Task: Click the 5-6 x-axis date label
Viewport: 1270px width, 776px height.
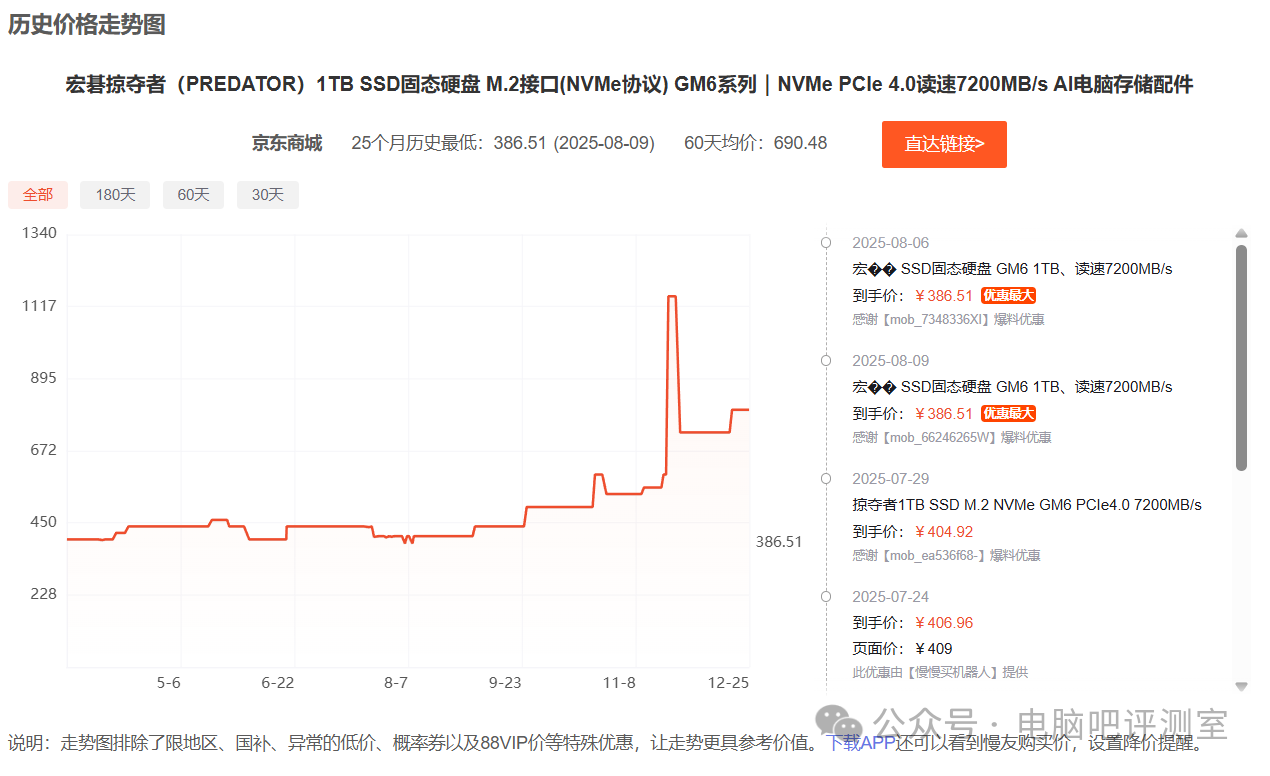Action: pos(169,683)
